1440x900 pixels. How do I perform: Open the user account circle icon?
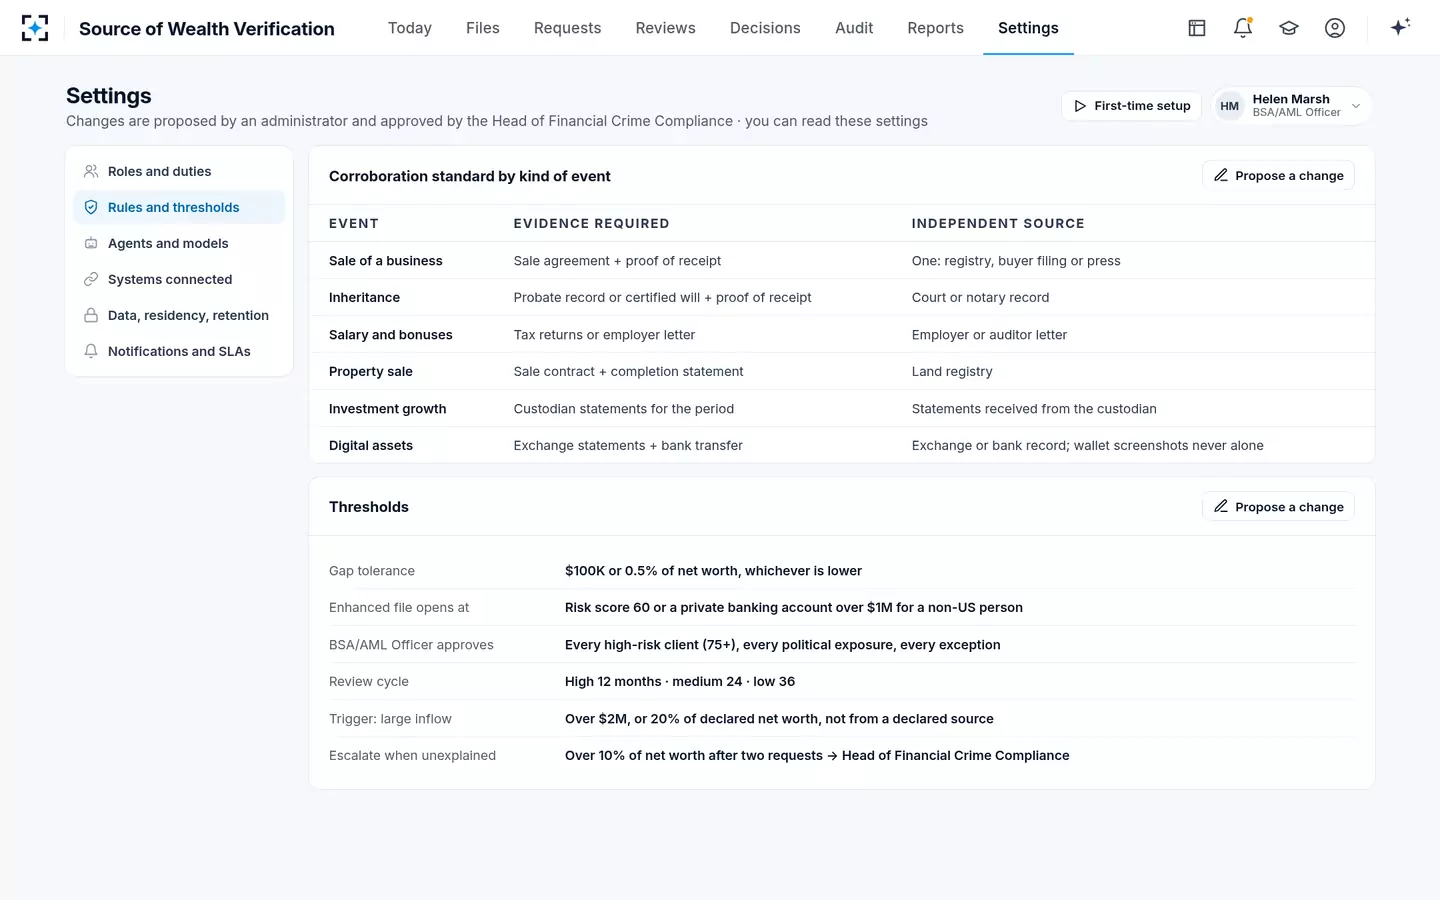(x=1335, y=28)
